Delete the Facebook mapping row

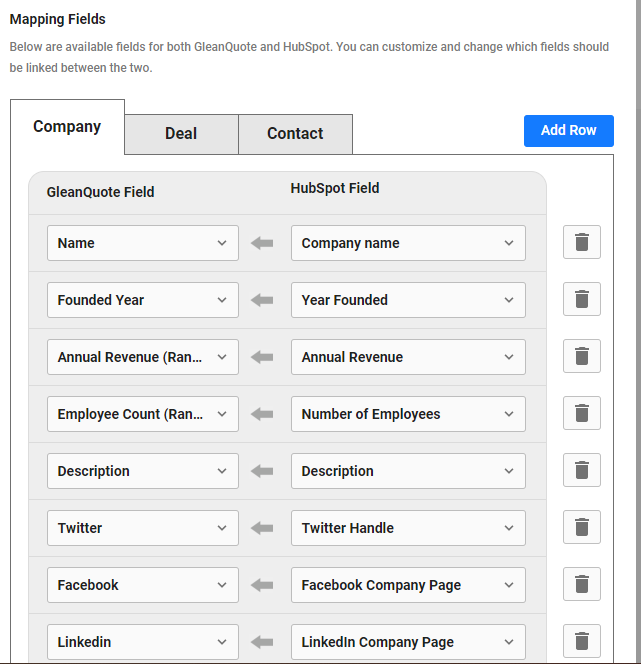[x=581, y=584]
